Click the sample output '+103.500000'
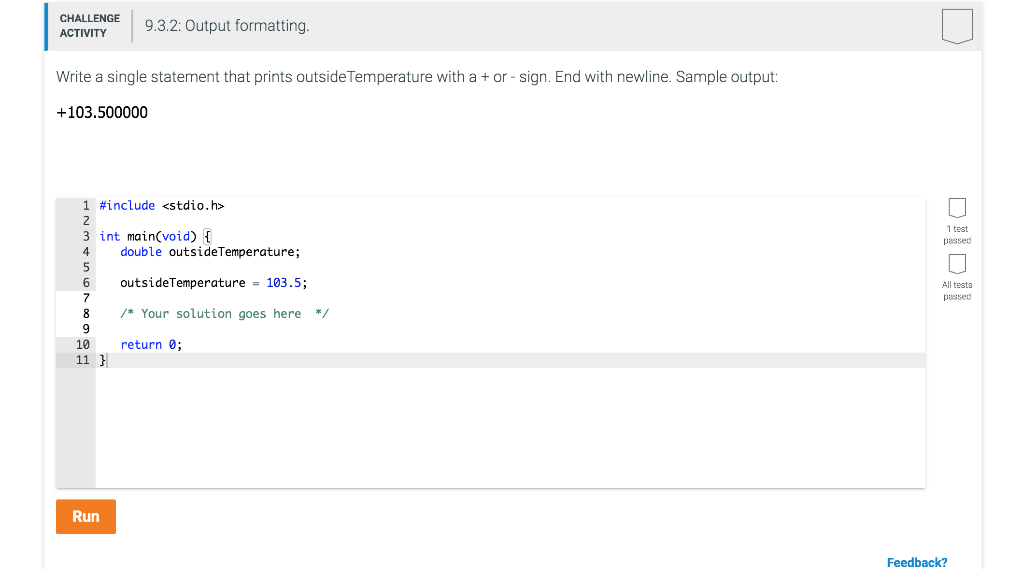The image size is (1024, 569). coord(102,112)
